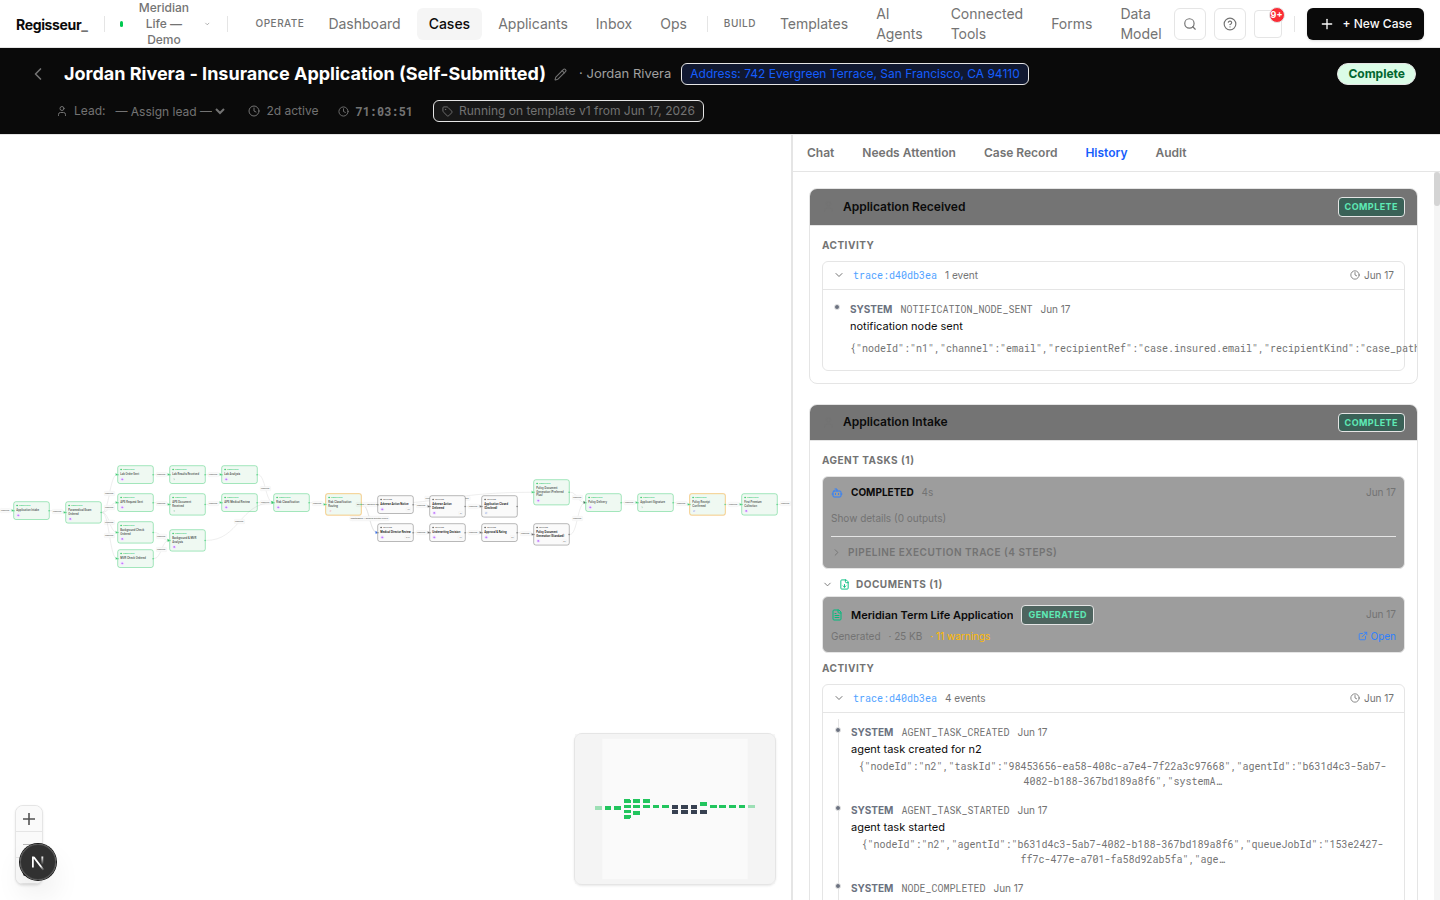
Task: Click the AGENT_TASK_STARTED event entry
Action: coord(1120,834)
